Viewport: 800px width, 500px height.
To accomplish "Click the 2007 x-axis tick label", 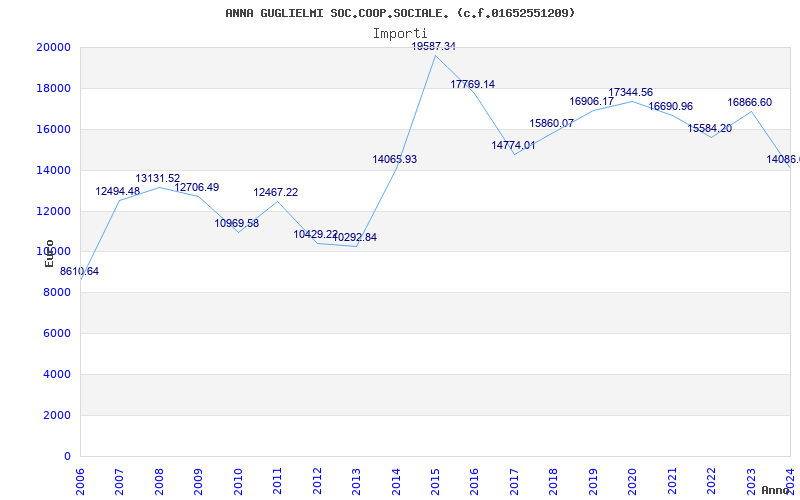I will click(x=119, y=481).
